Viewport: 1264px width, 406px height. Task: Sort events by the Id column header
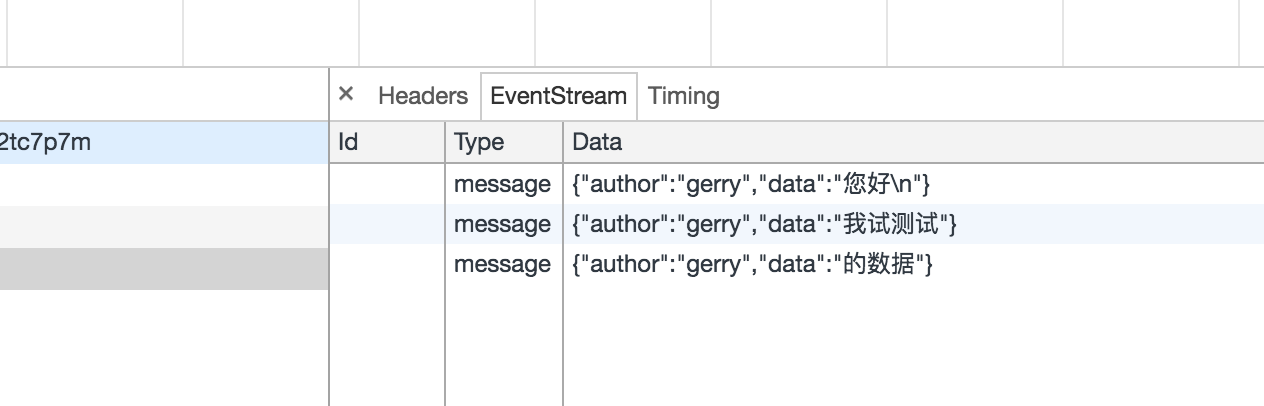(x=387, y=142)
